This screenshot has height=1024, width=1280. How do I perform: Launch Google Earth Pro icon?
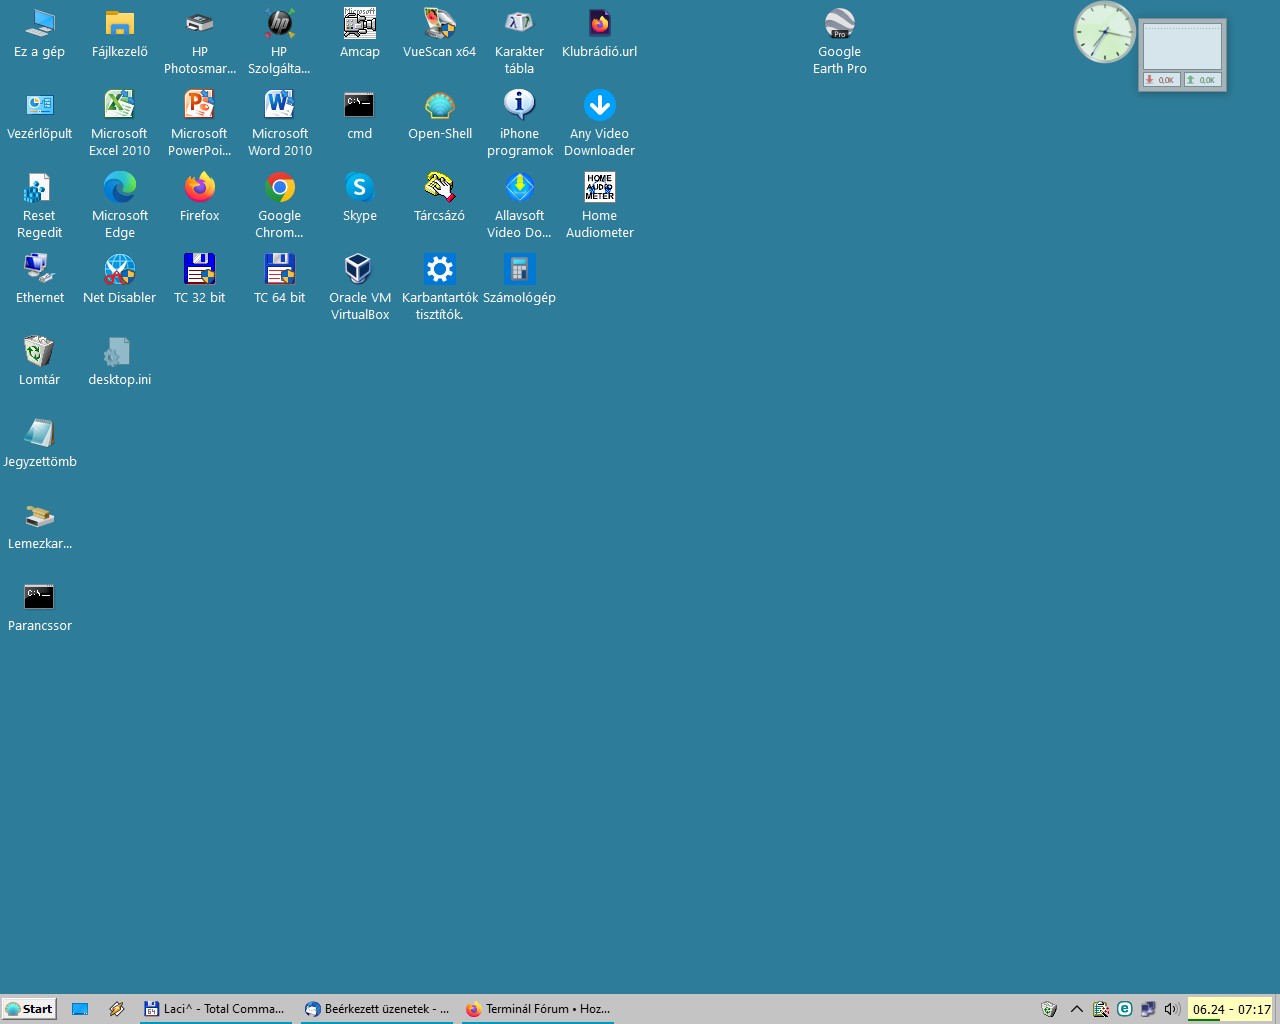840,42
